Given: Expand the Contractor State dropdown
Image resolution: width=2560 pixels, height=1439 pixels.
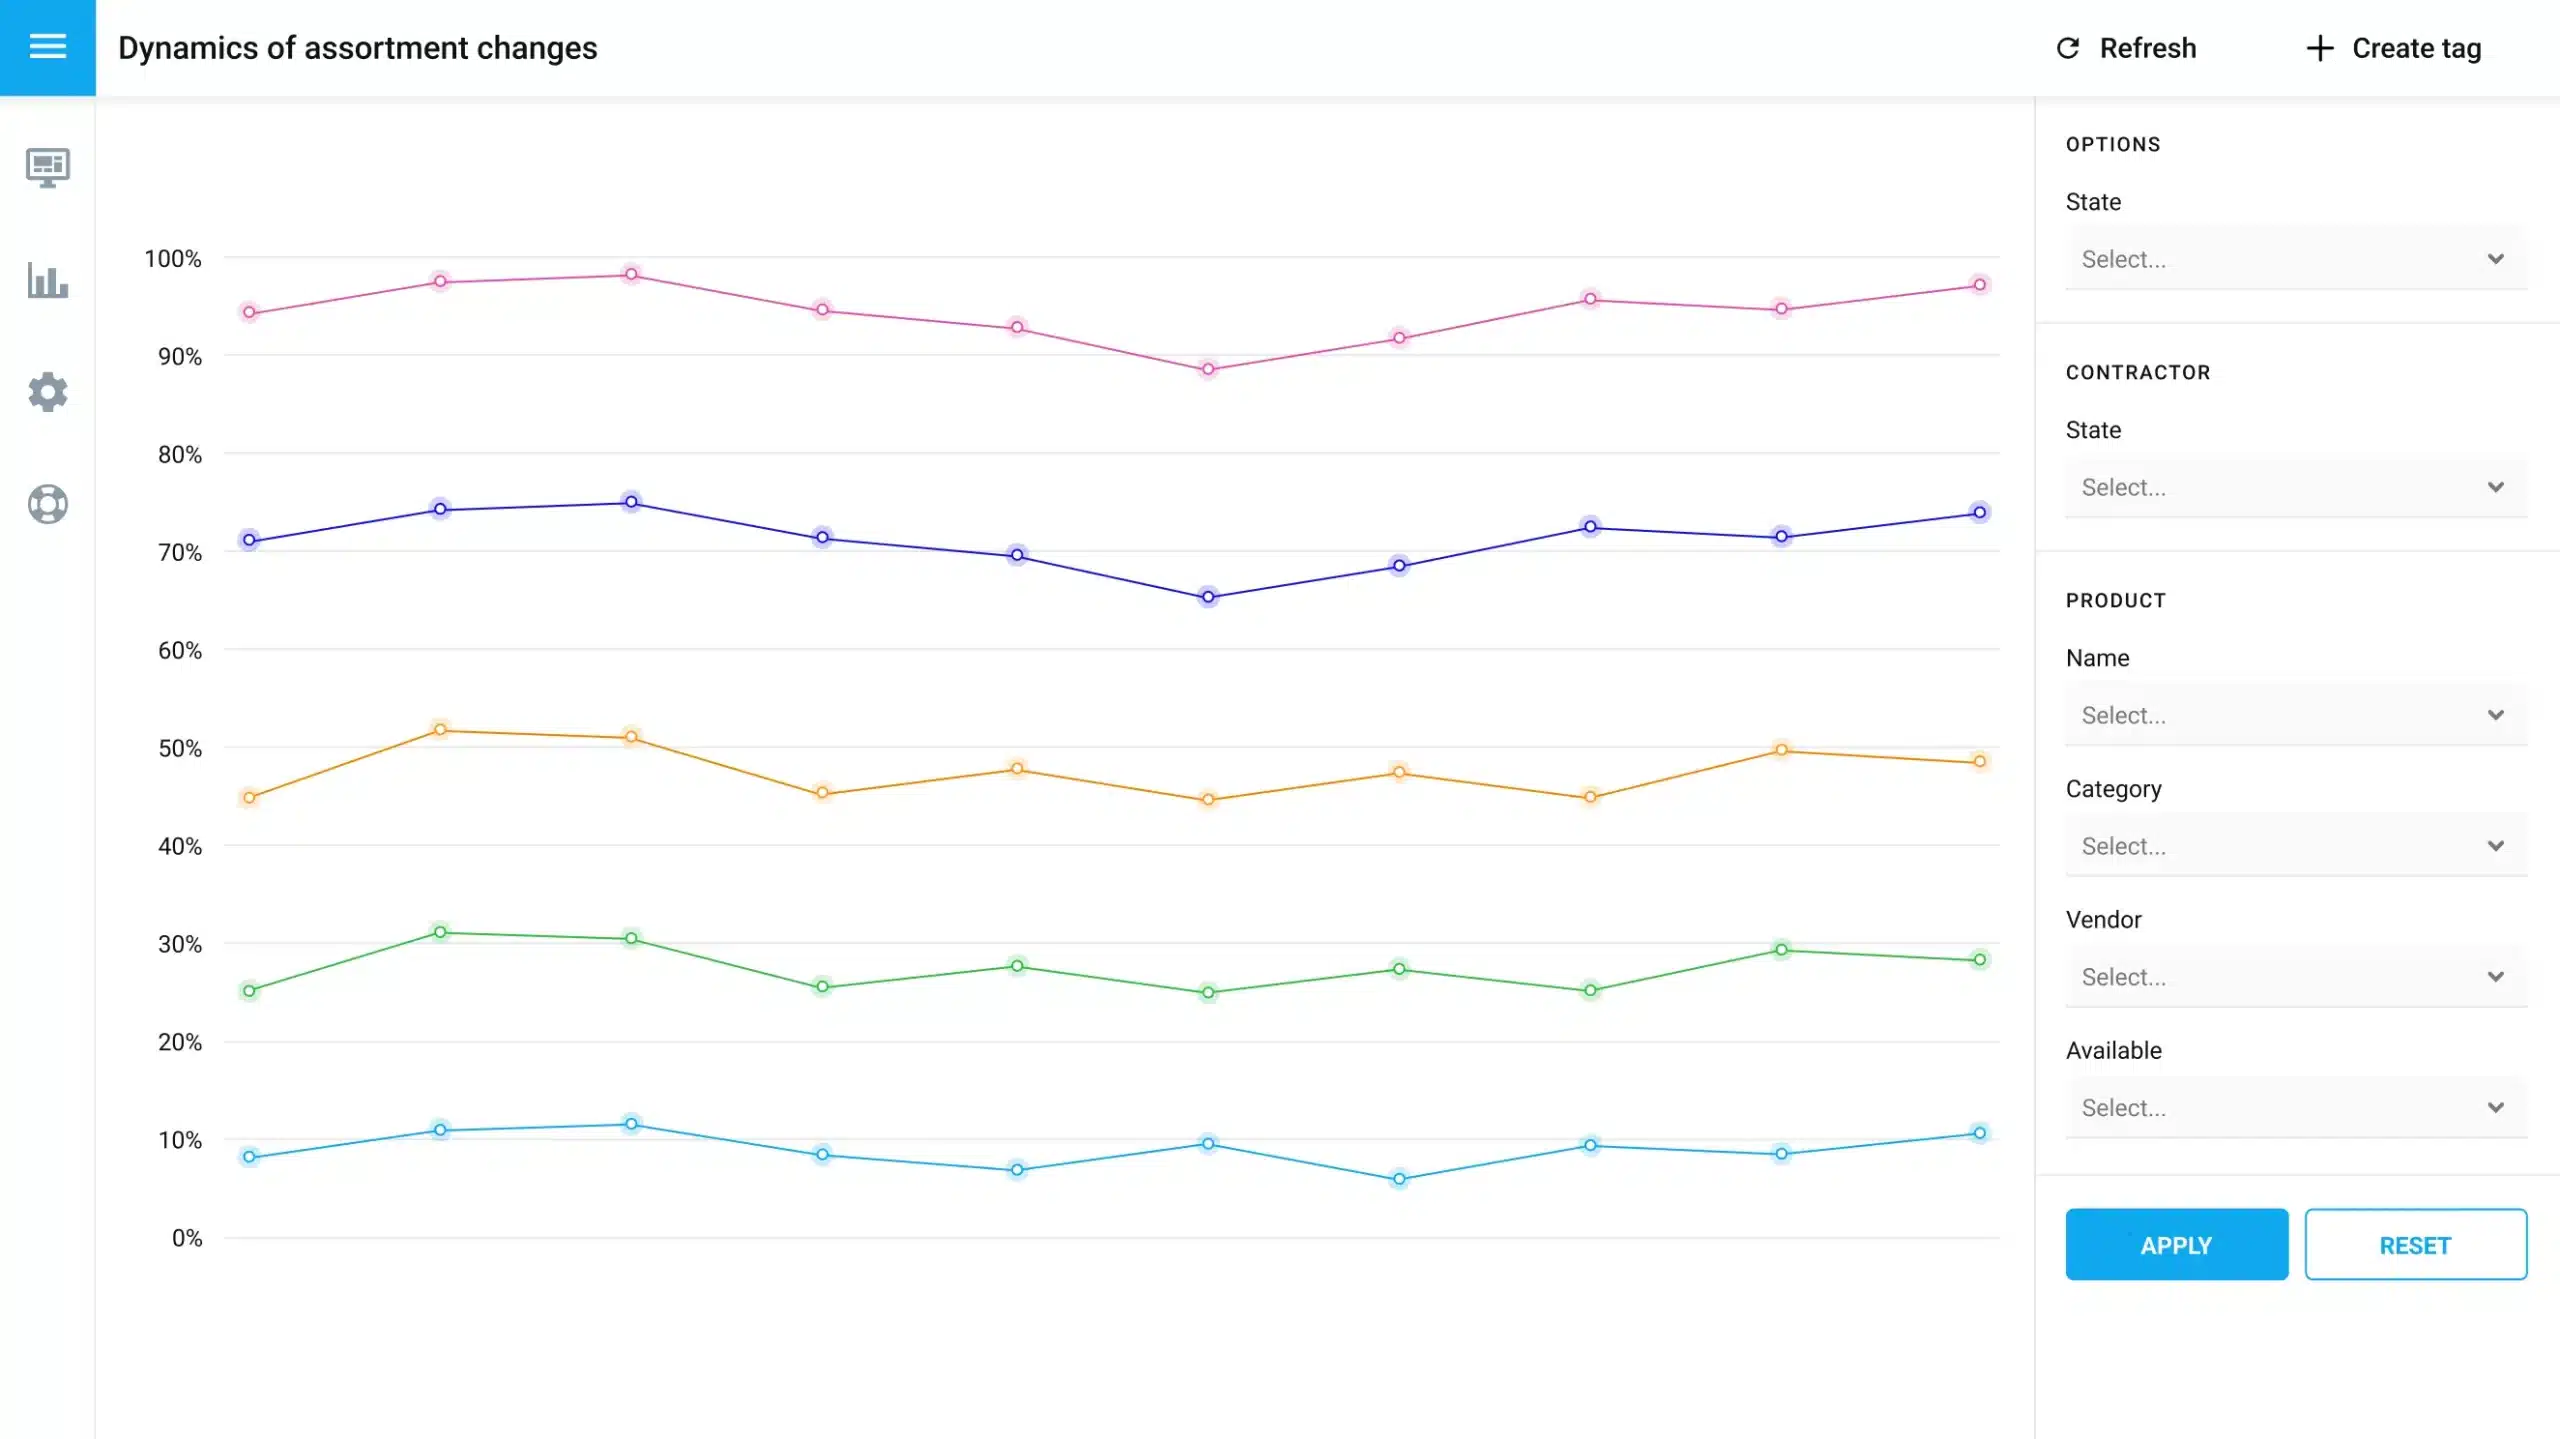Looking at the screenshot, I should click(2295, 487).
